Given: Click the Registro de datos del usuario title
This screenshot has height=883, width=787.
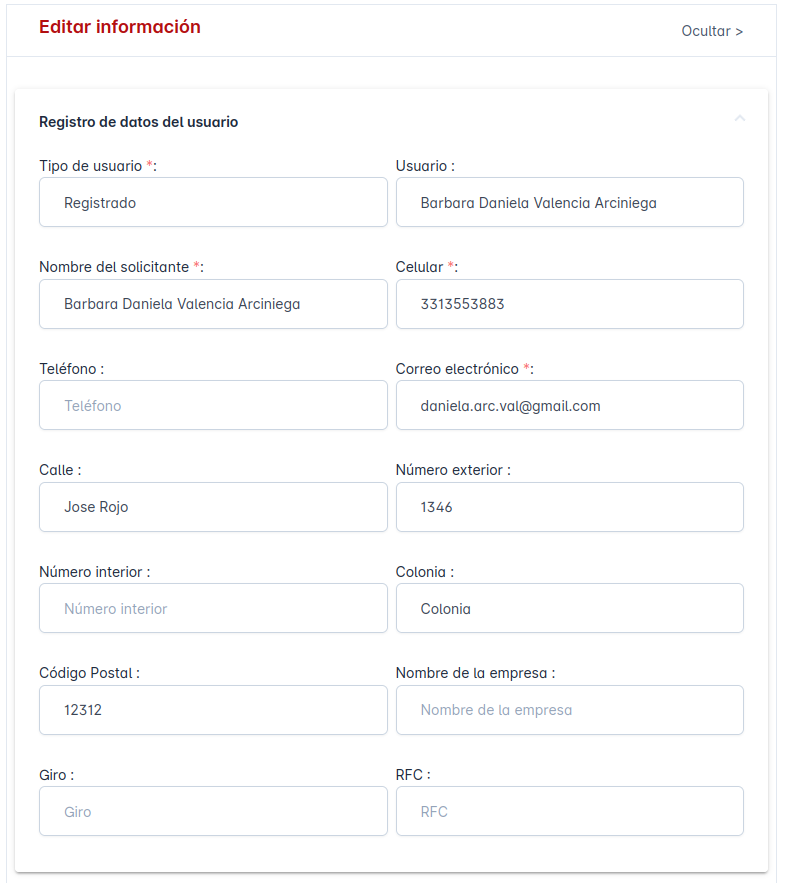Looking at the screenshot, I should [138, 122].
